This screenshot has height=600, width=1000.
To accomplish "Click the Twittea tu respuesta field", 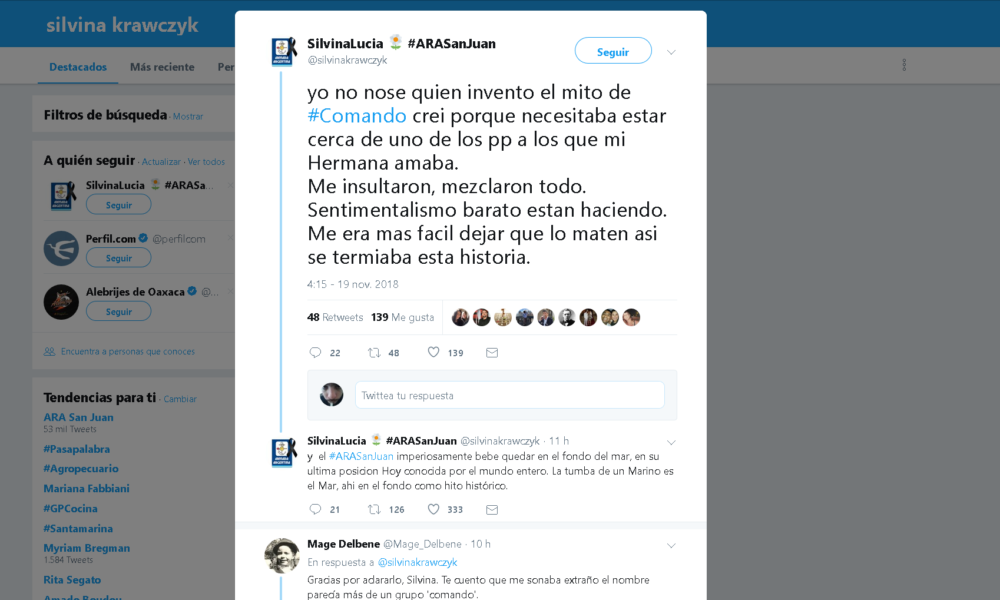I will (510, 395).
